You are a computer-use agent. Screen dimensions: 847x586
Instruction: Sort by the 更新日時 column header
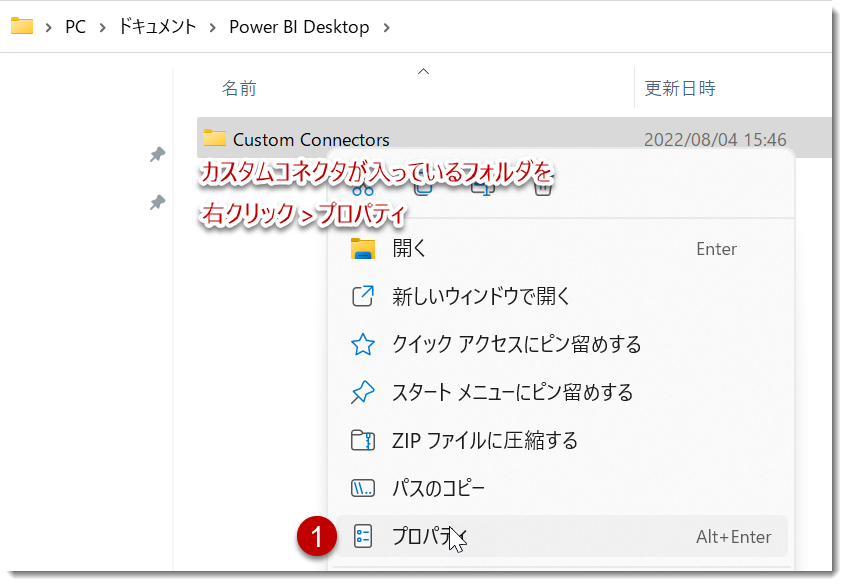(x=680, y=88)
